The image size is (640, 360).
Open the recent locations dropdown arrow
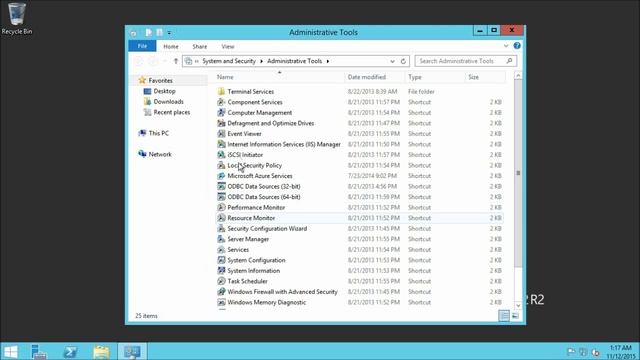point(165,61)
